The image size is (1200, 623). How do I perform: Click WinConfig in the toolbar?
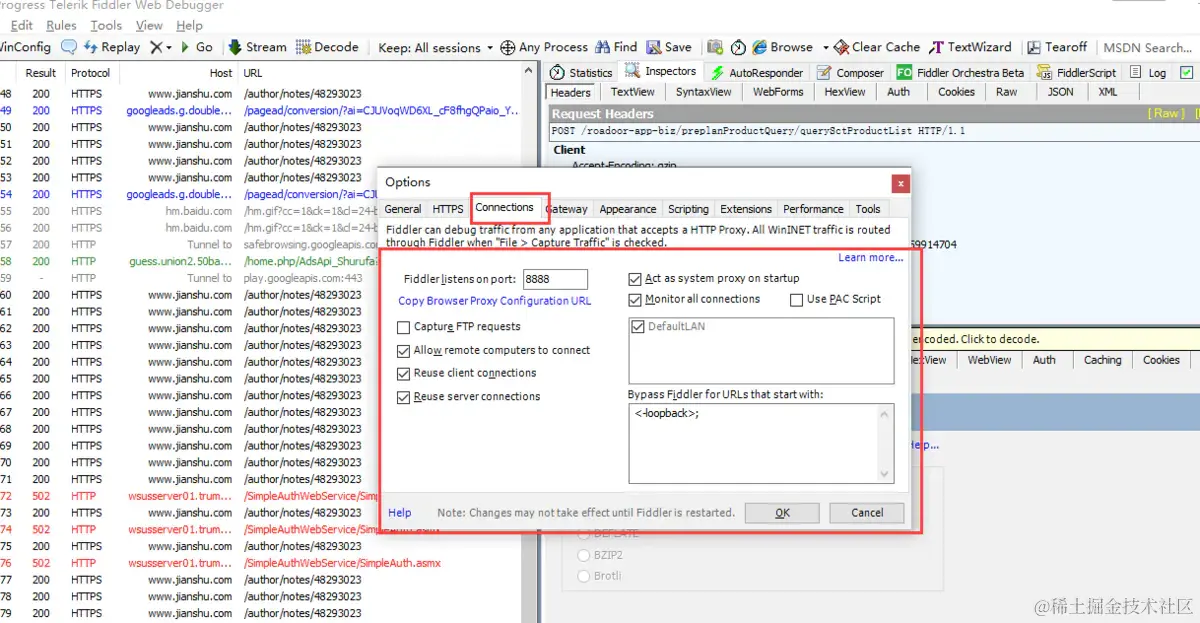coord(25,47)
